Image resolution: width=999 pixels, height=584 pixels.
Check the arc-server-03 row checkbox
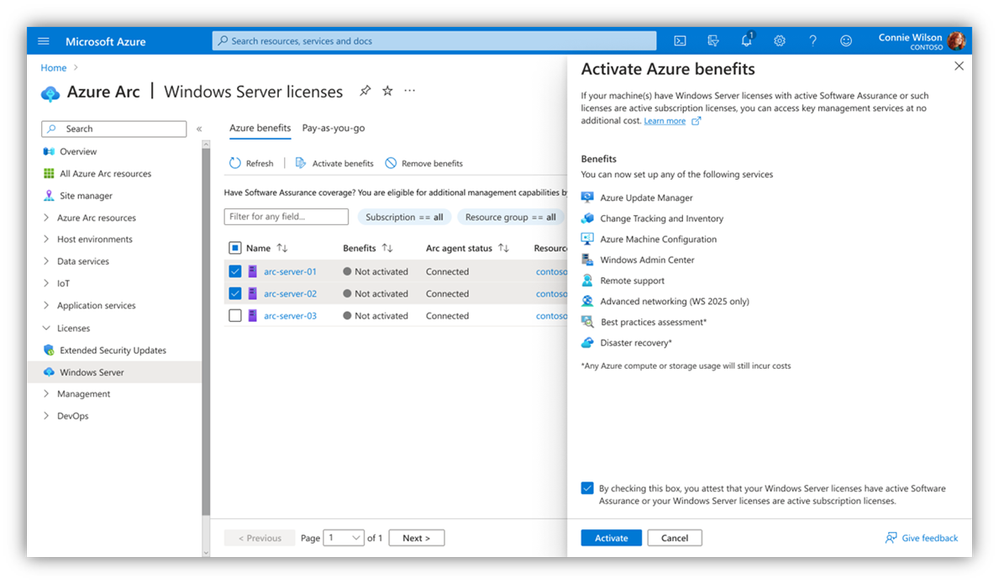tap(235, 315)
